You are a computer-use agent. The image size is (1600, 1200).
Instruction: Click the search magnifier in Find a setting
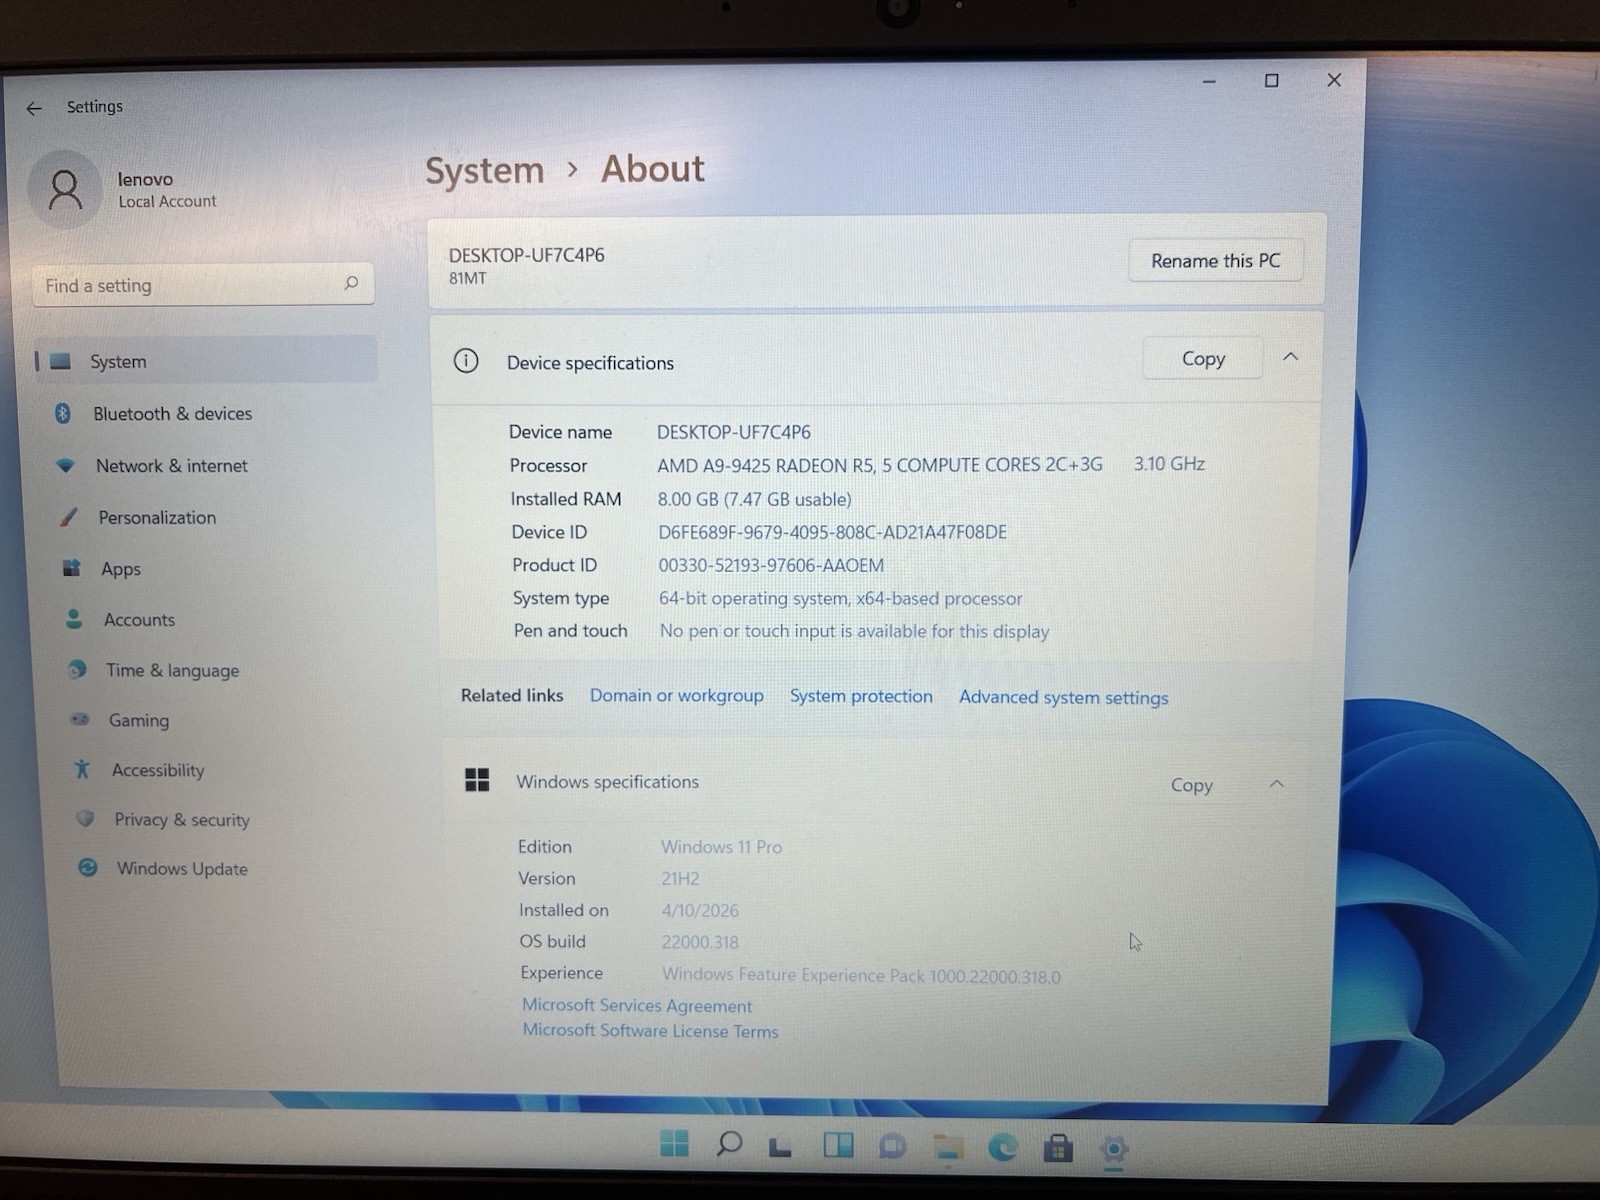(x=351, y=284)
